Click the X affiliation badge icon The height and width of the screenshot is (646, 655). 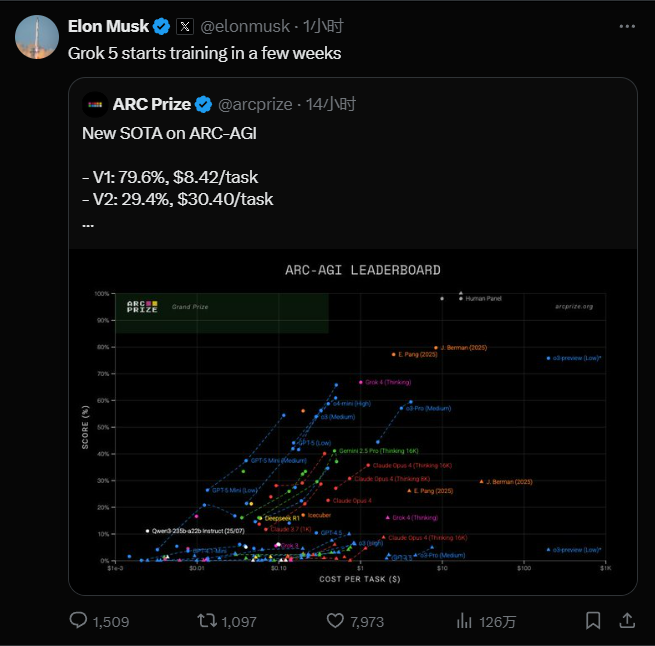[x=185, y=27]
